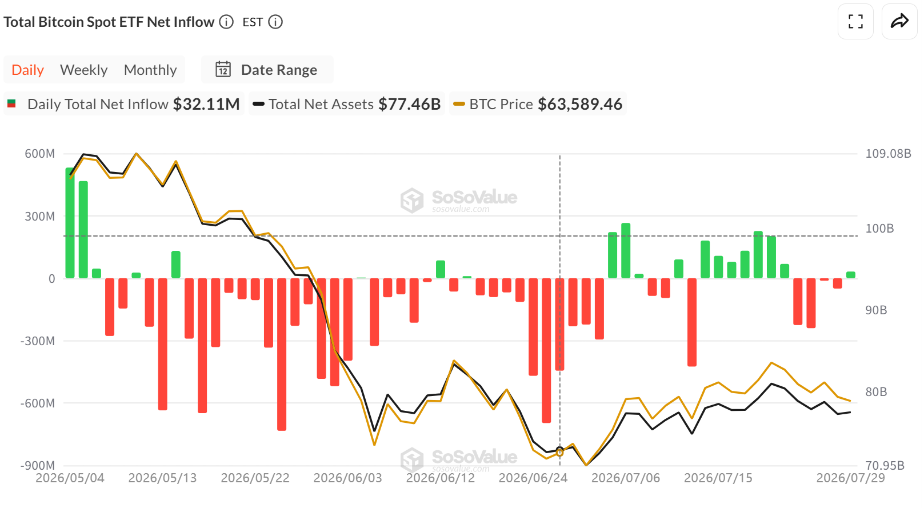Image resolution: width=922 pixels, height=508 pixels.
Task: Switch to the Weekly tab
Action: [83, 70]
